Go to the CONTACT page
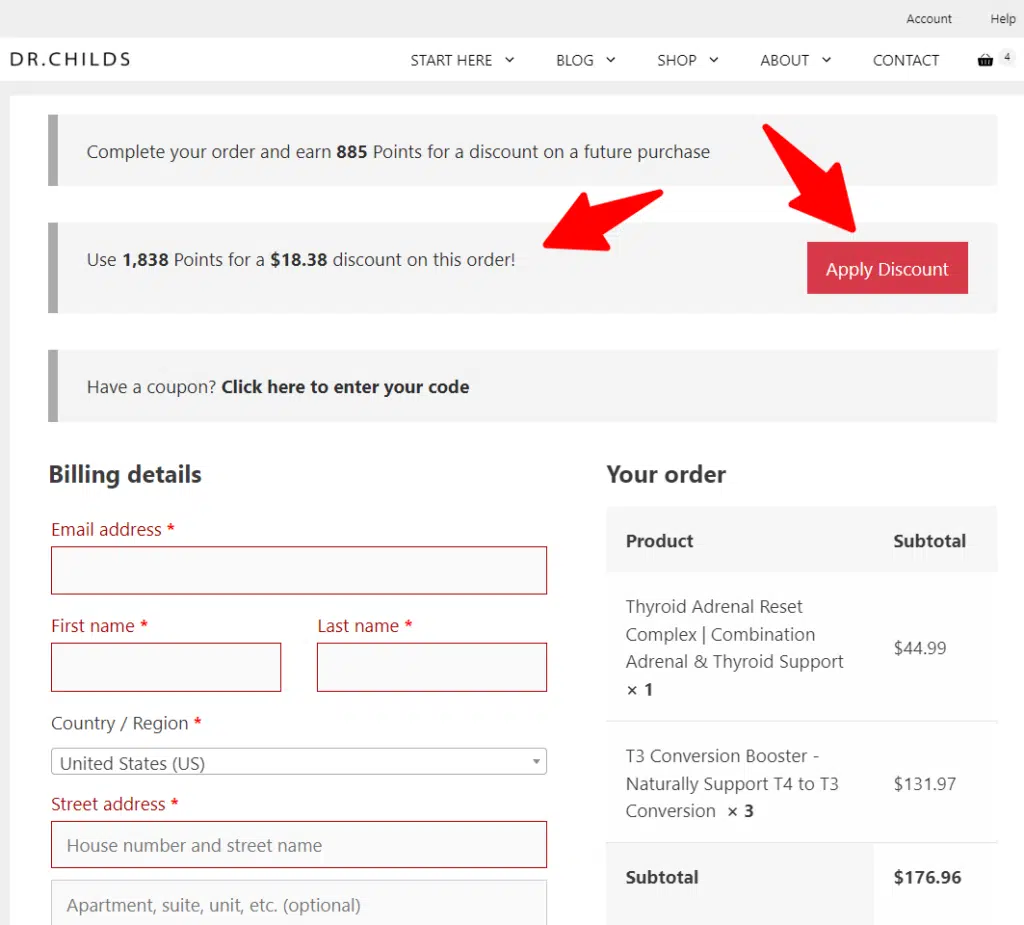This screenshot has height=925, width=1024. [906, 60]
